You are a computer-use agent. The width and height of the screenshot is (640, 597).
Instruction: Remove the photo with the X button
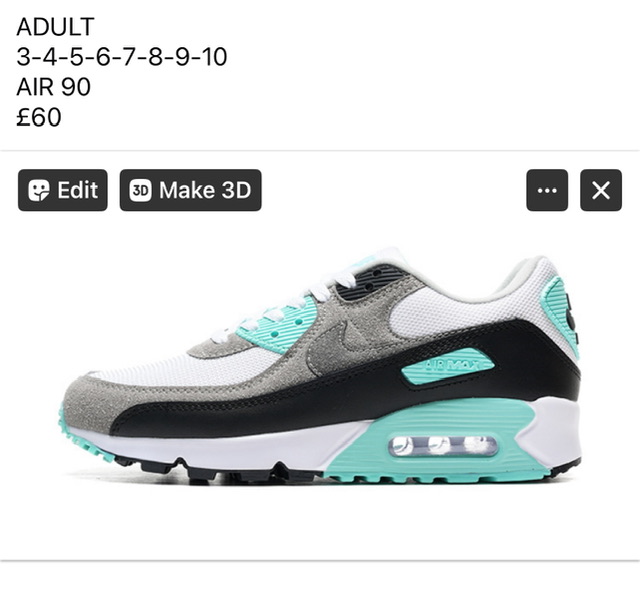click(x=601, y=190)
